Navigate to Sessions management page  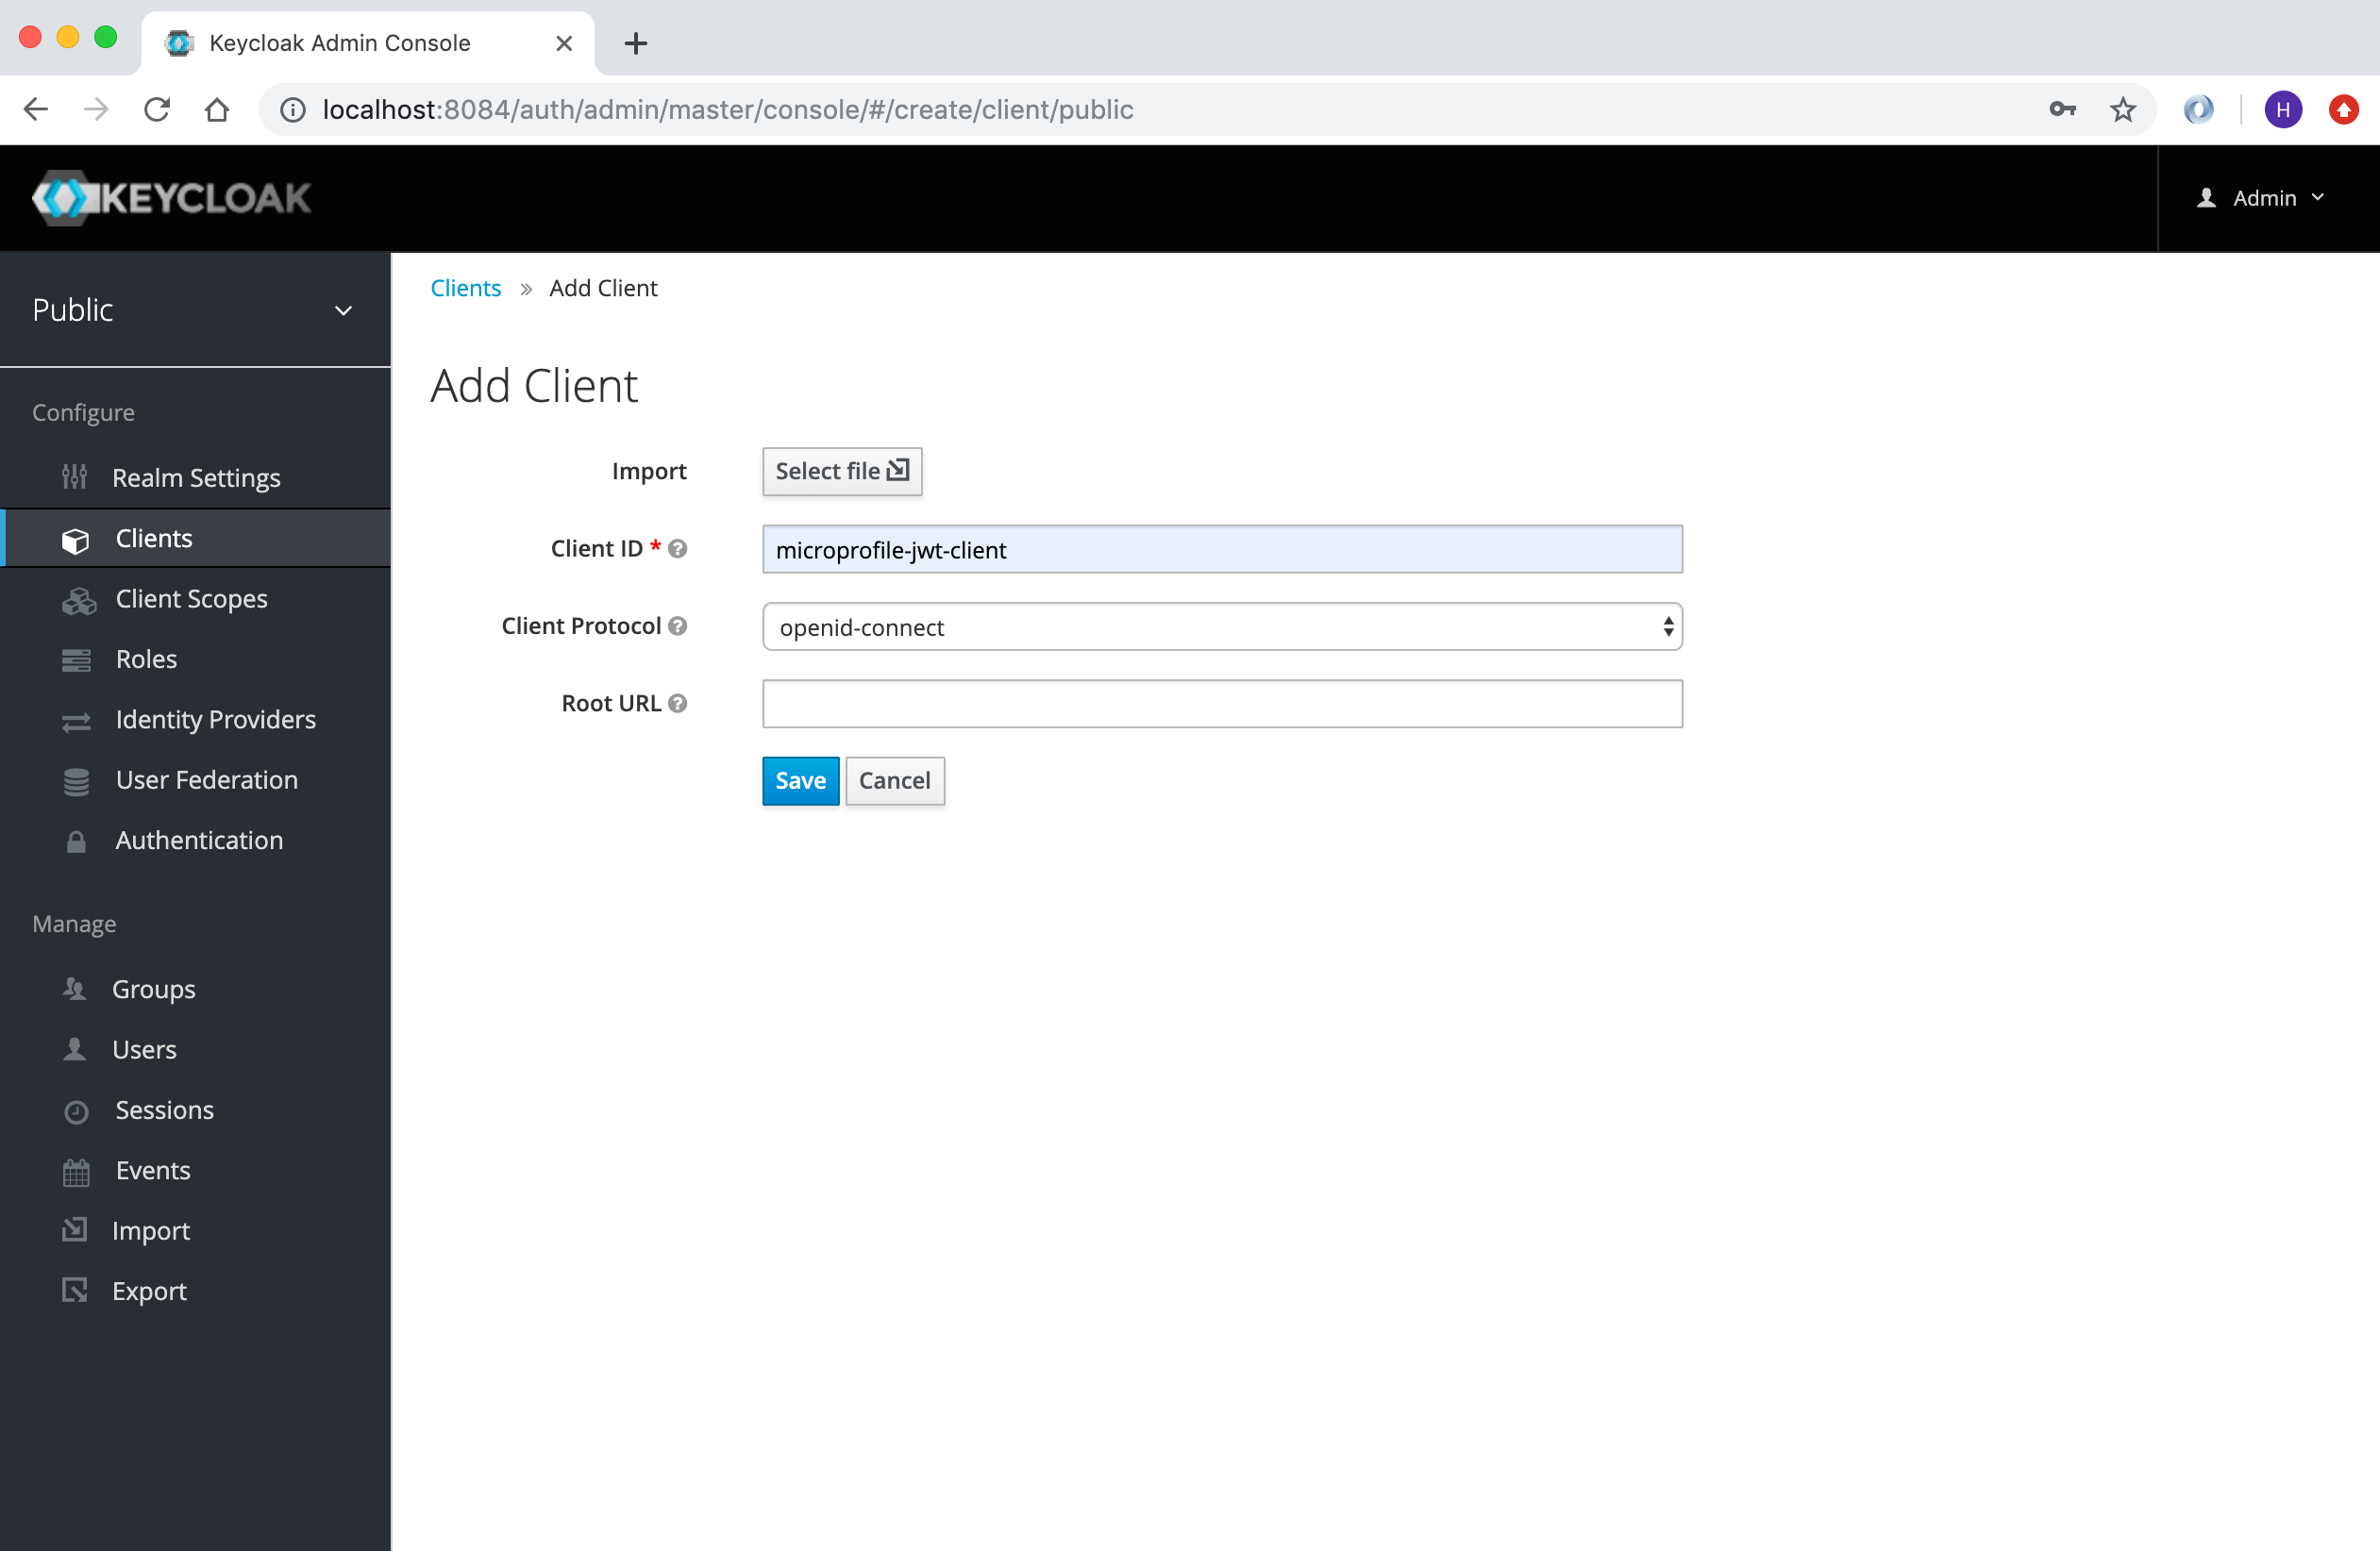point(163,1109)
